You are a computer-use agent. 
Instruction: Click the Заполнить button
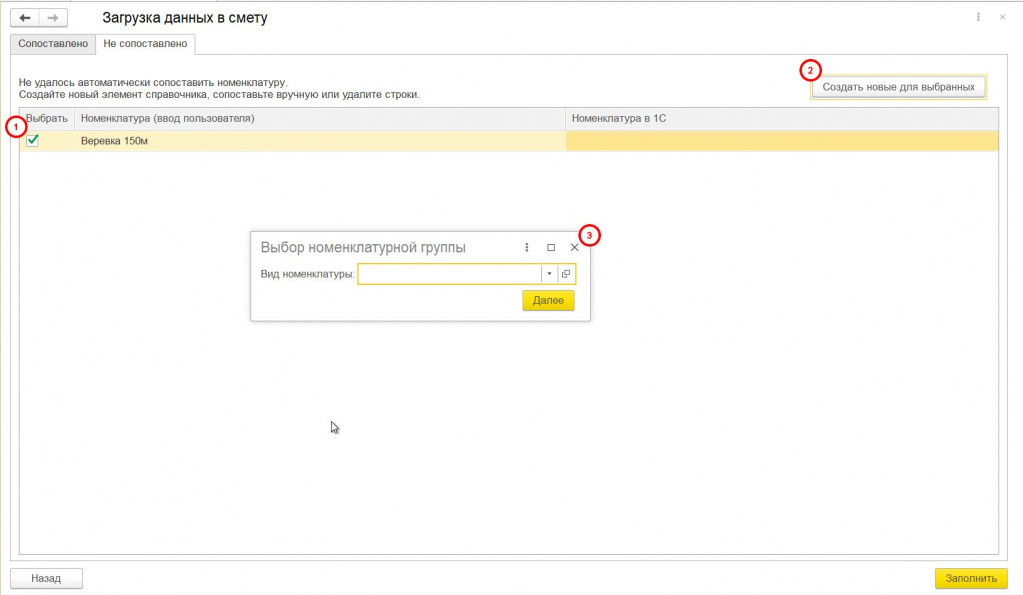pyautogui.click(x=971, y=578)
